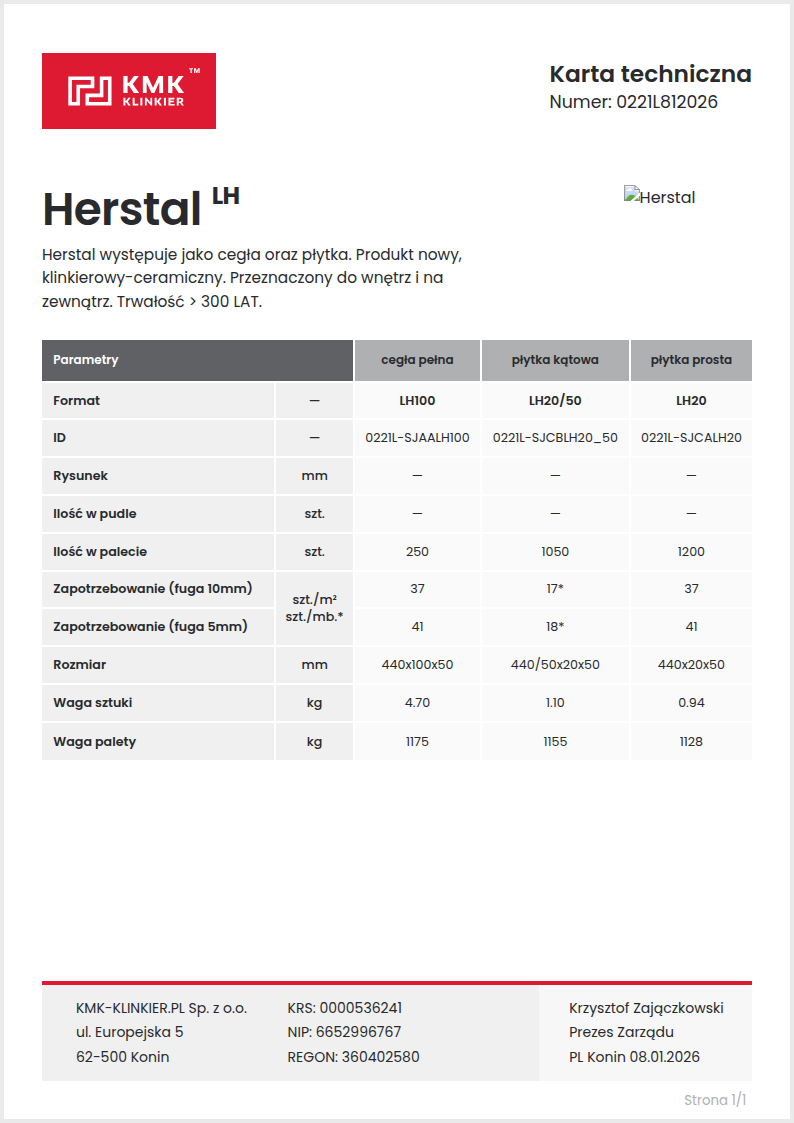Image resolution: width=794 pixels, height=1123 pixels.
Task: Select the Karta techniczna heading
Action: click(650, 74)
